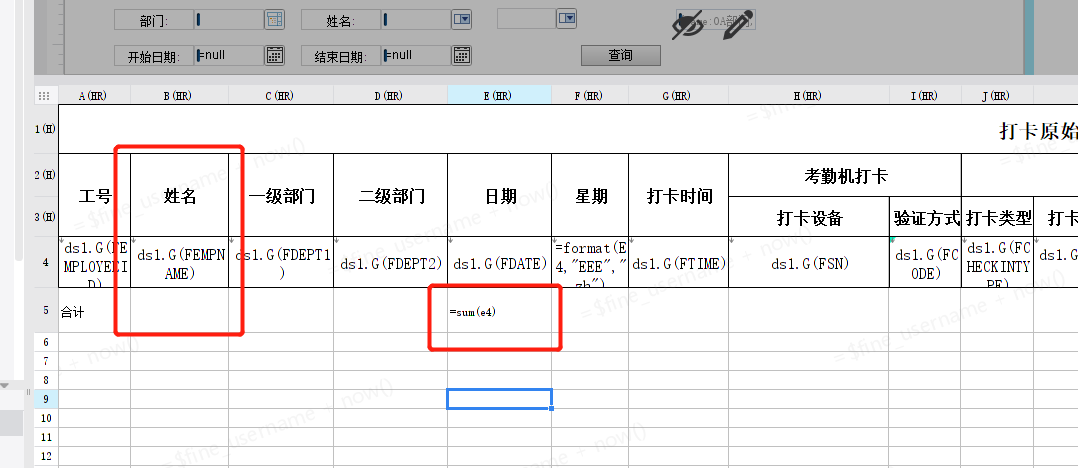Open the 结束日期 calendar picker icon

[461, 55]
